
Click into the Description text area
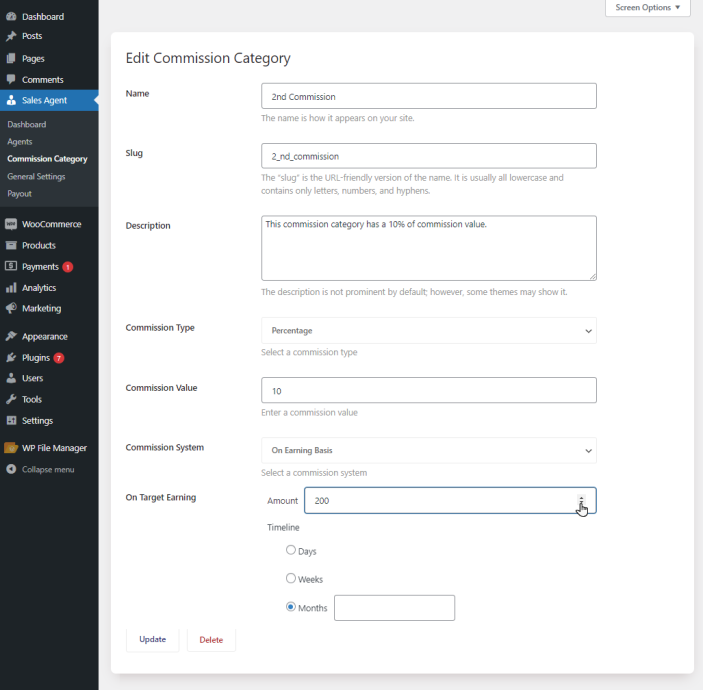click(428, 248)
